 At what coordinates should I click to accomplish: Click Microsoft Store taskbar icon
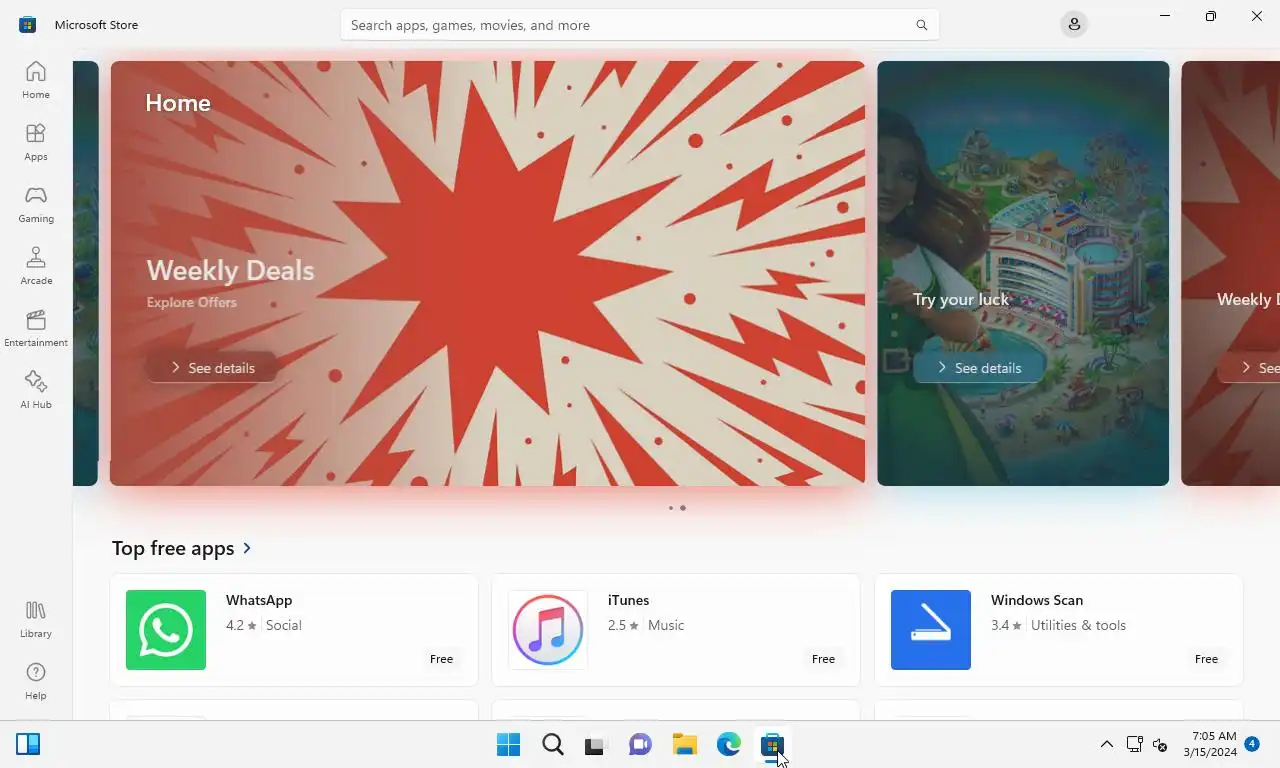click(772, 745)
